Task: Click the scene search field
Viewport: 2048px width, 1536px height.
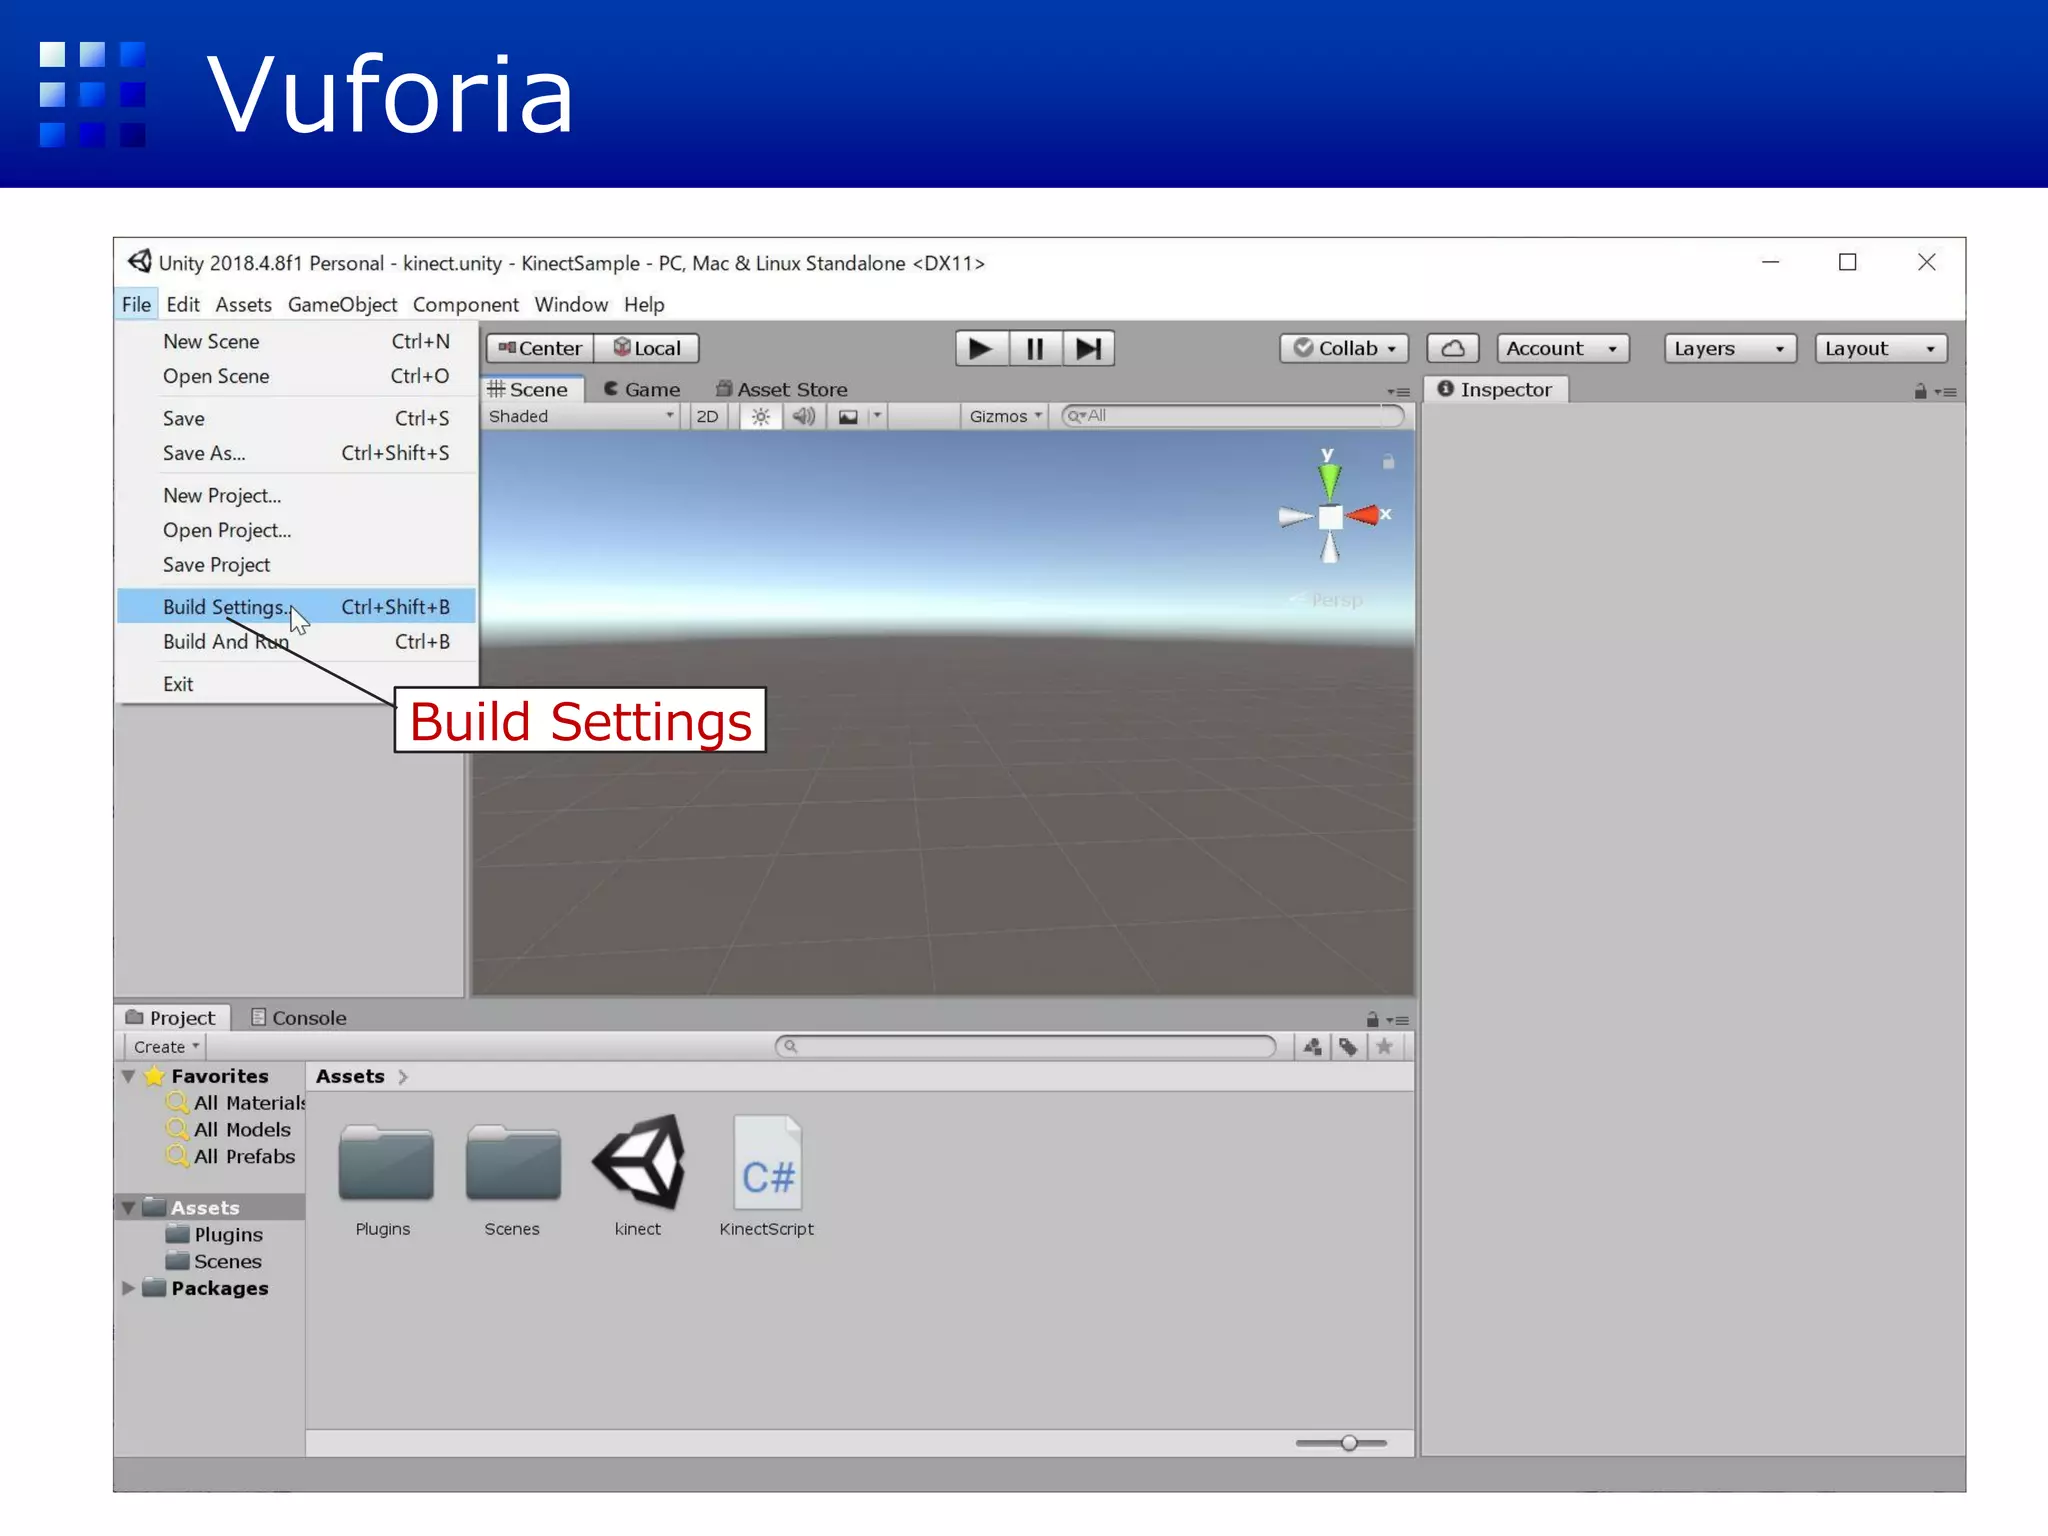Action: click(x=1233, y=415)
